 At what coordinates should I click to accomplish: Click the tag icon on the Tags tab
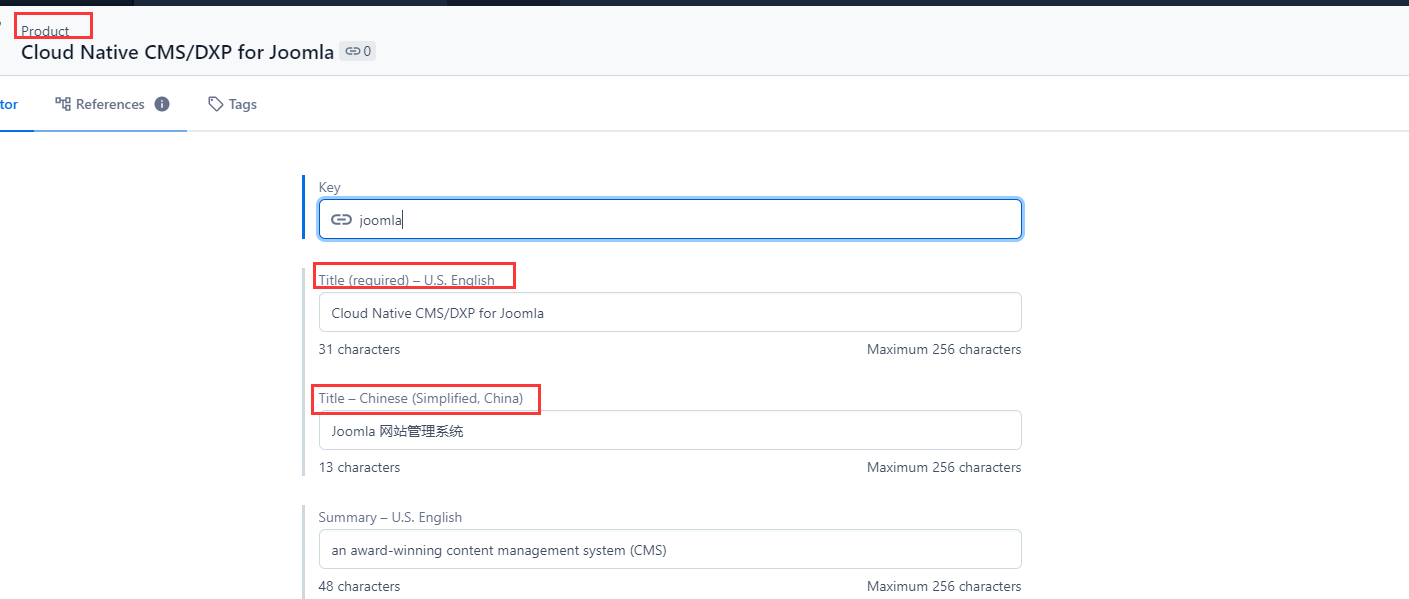coord(214,103)
